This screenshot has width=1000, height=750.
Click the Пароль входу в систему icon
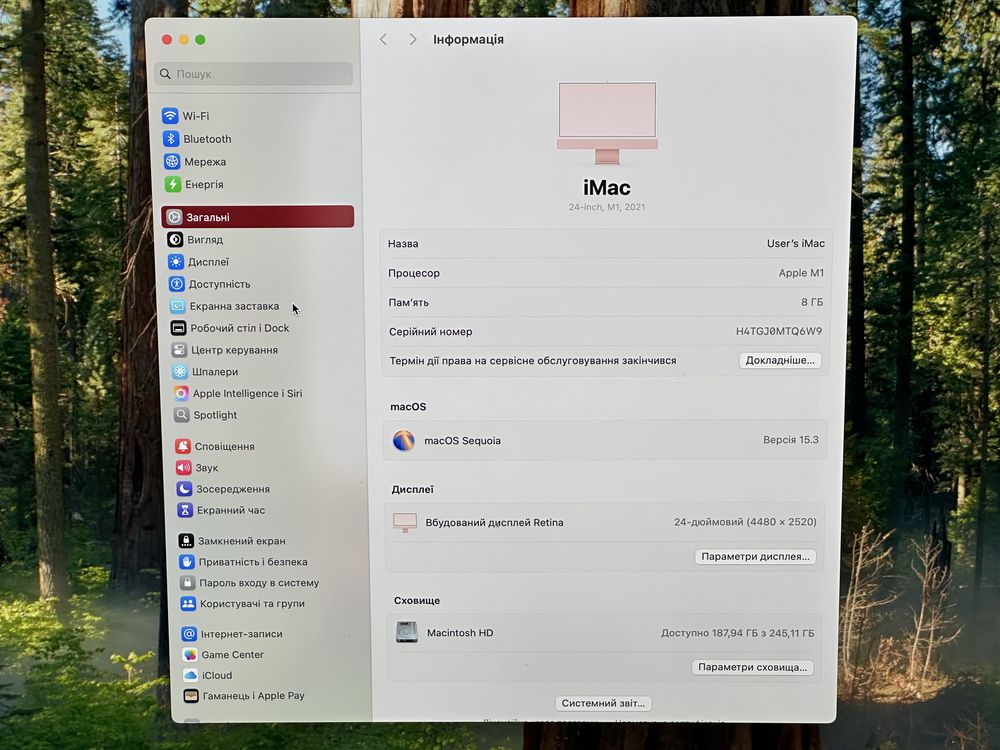[188, 582]
